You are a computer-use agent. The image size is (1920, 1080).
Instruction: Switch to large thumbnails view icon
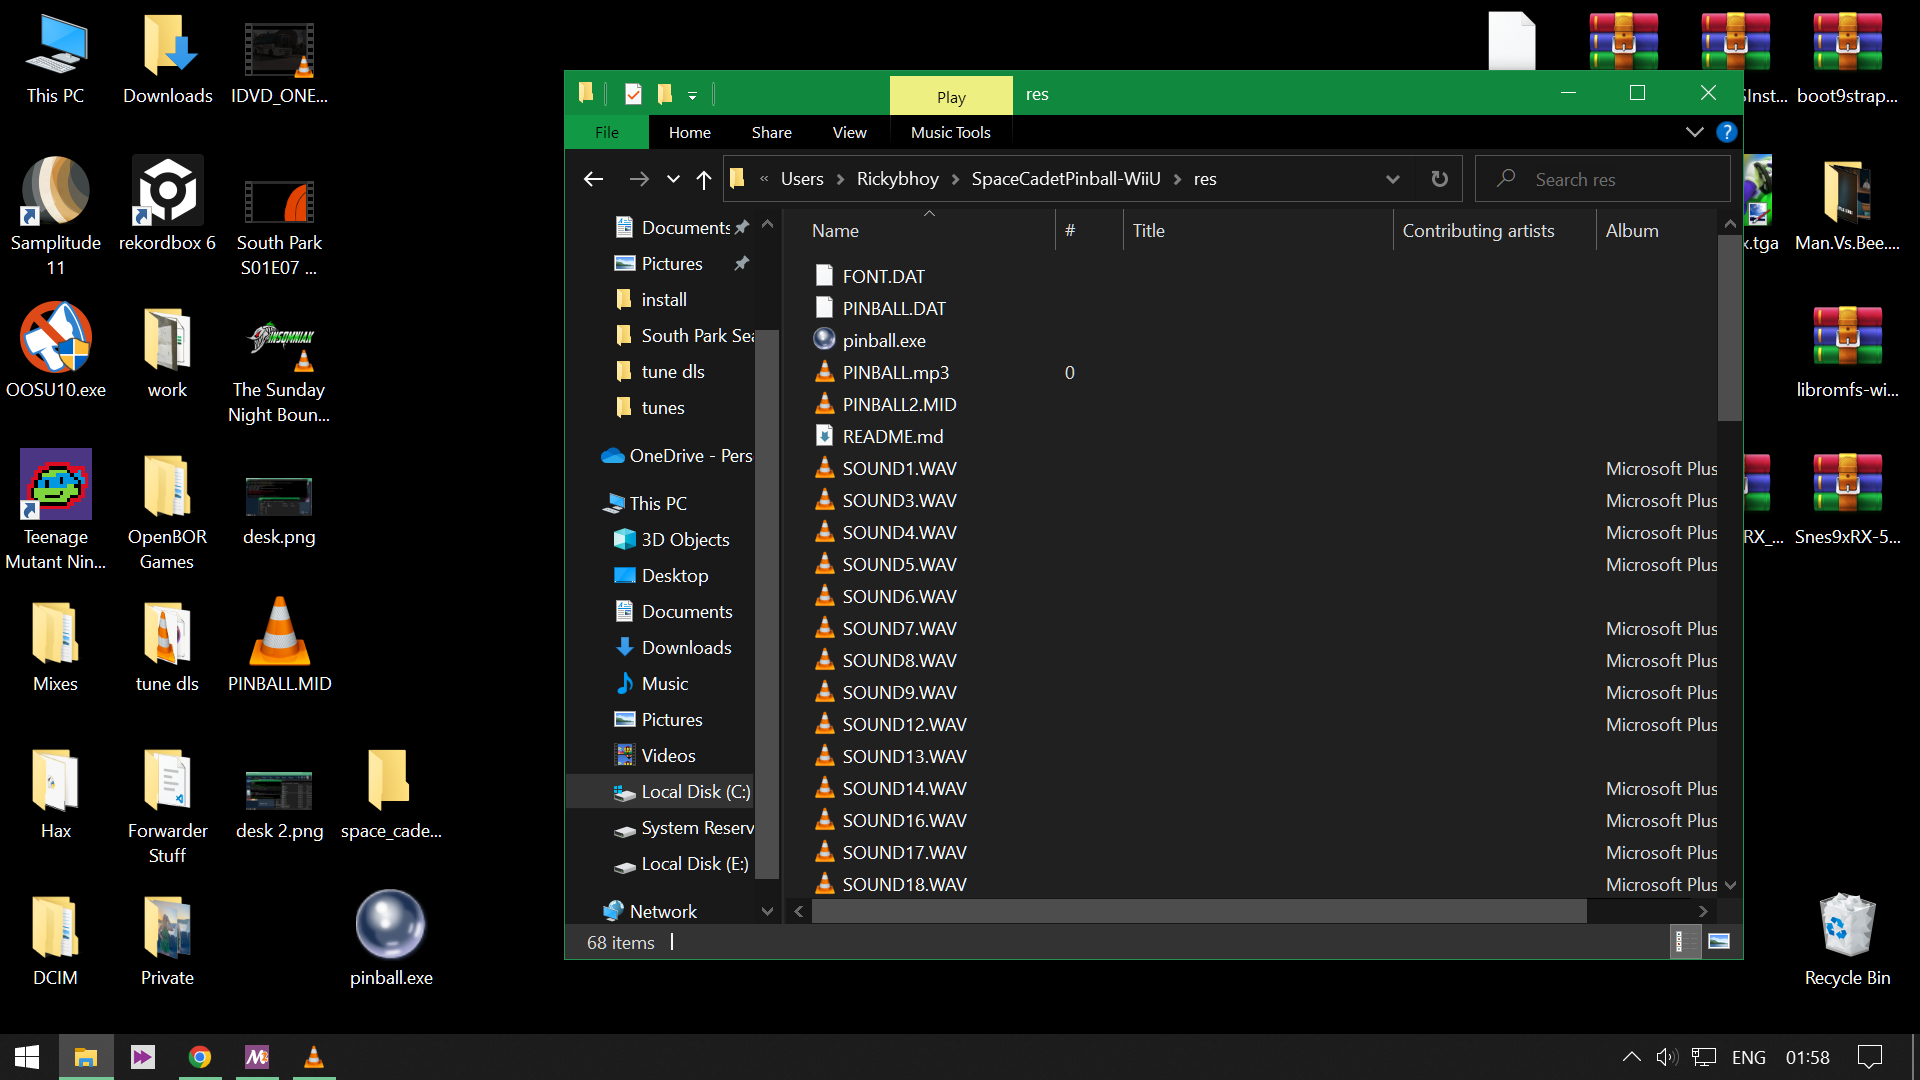1719,941
